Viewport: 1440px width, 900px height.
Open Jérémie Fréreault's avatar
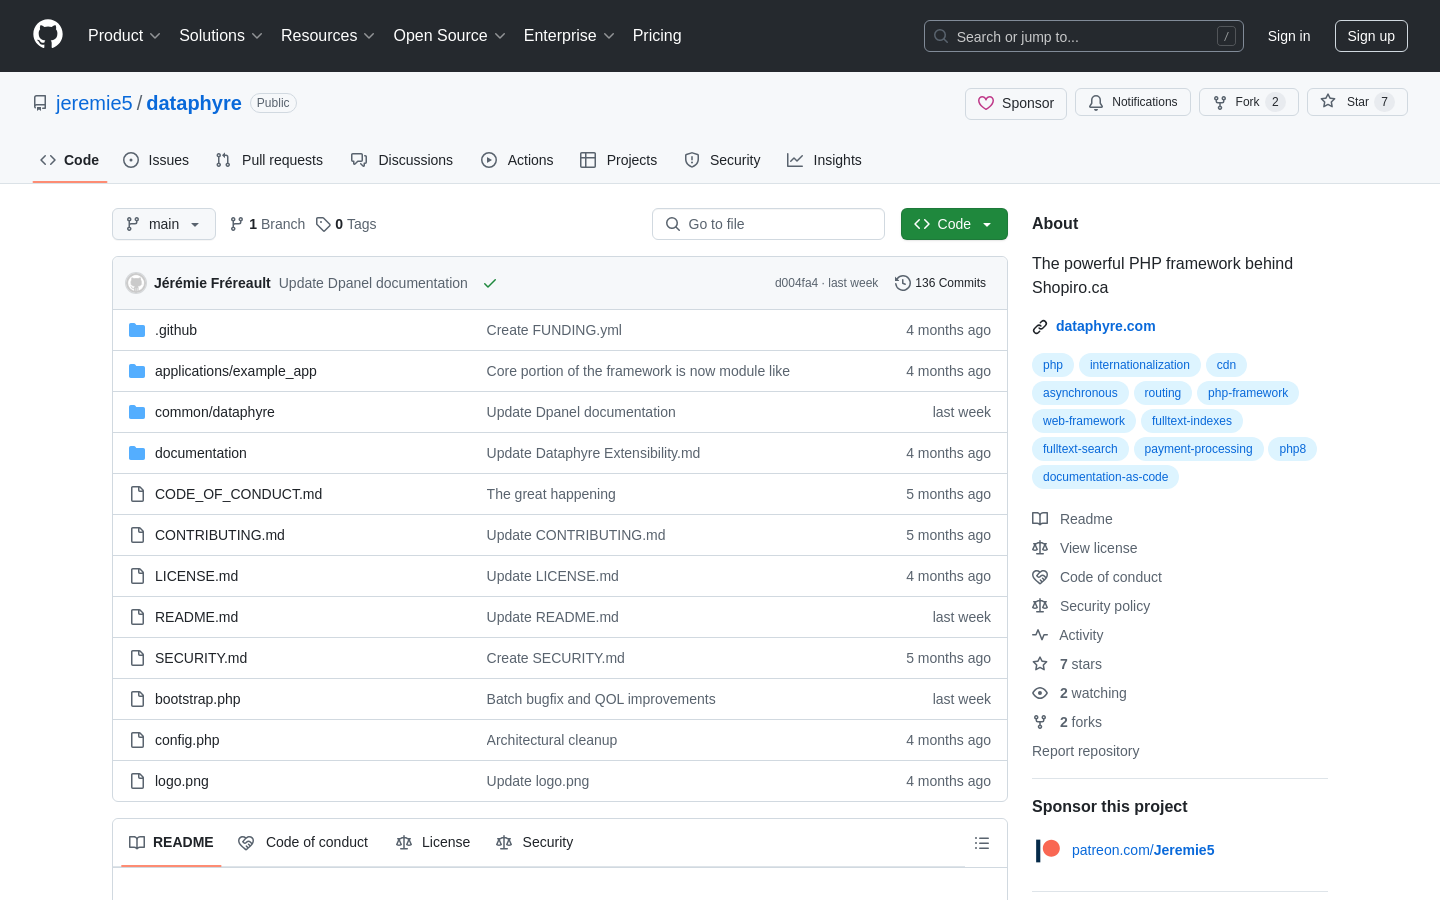coord(136,283)
